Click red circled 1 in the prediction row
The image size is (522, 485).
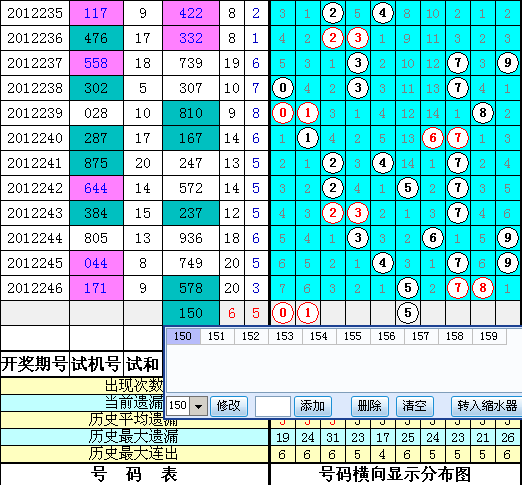click(308, 313)
